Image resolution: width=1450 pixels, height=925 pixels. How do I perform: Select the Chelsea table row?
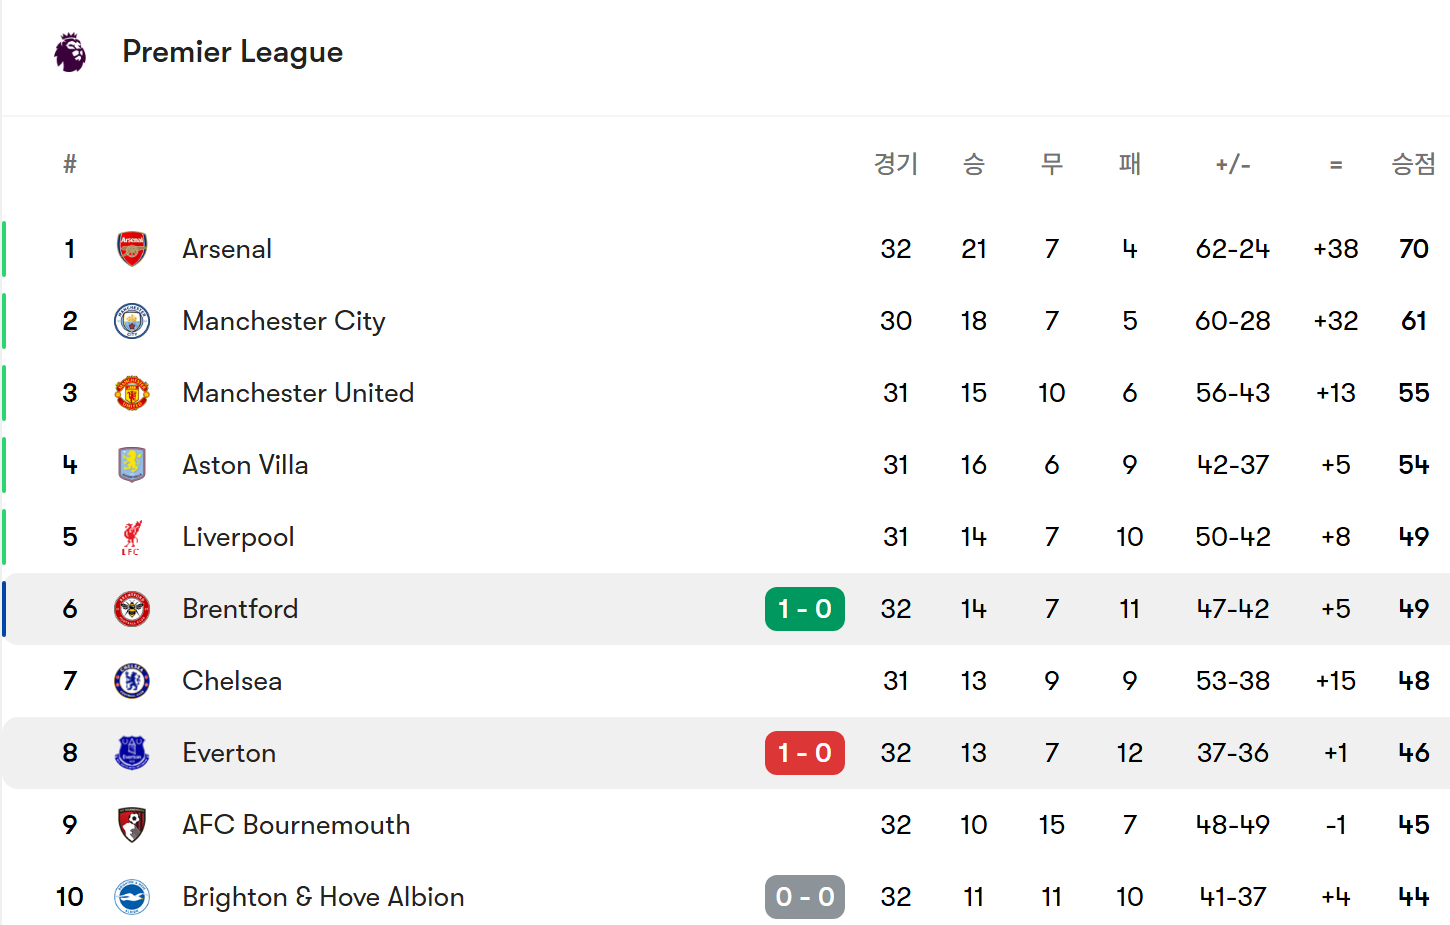pos(726,681)
